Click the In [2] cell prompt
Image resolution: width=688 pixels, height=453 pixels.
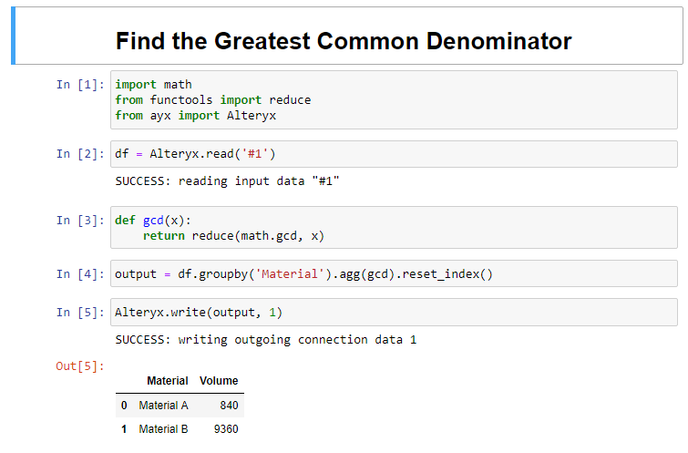[80, 154]
